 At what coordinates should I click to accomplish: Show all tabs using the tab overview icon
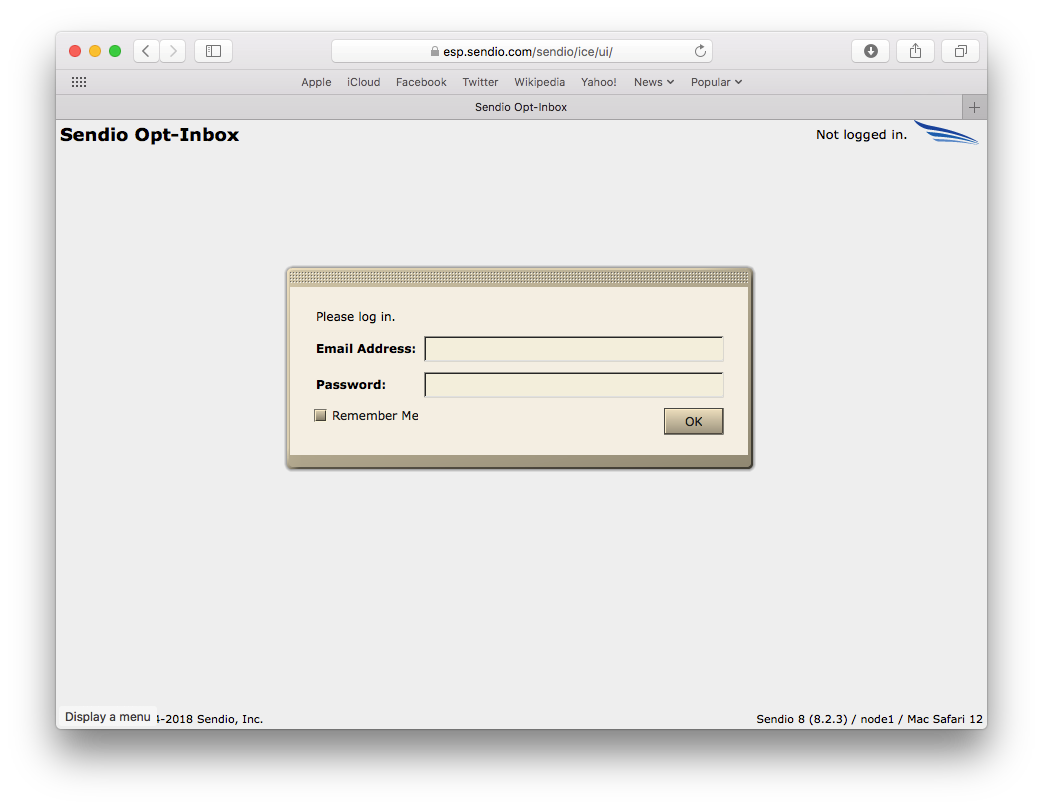[960, 50]
